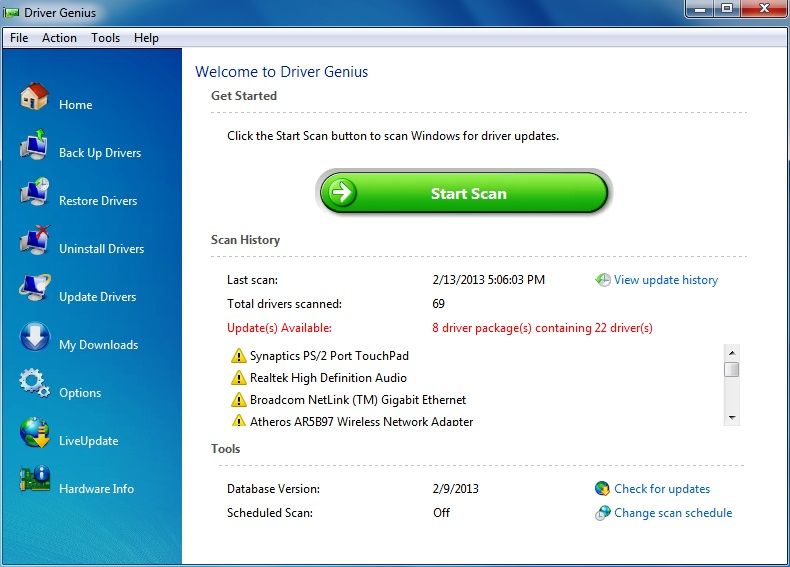Click the 'Update(s) Available:' label
This screenshot has height=567, width=790.
pos(279,328)
